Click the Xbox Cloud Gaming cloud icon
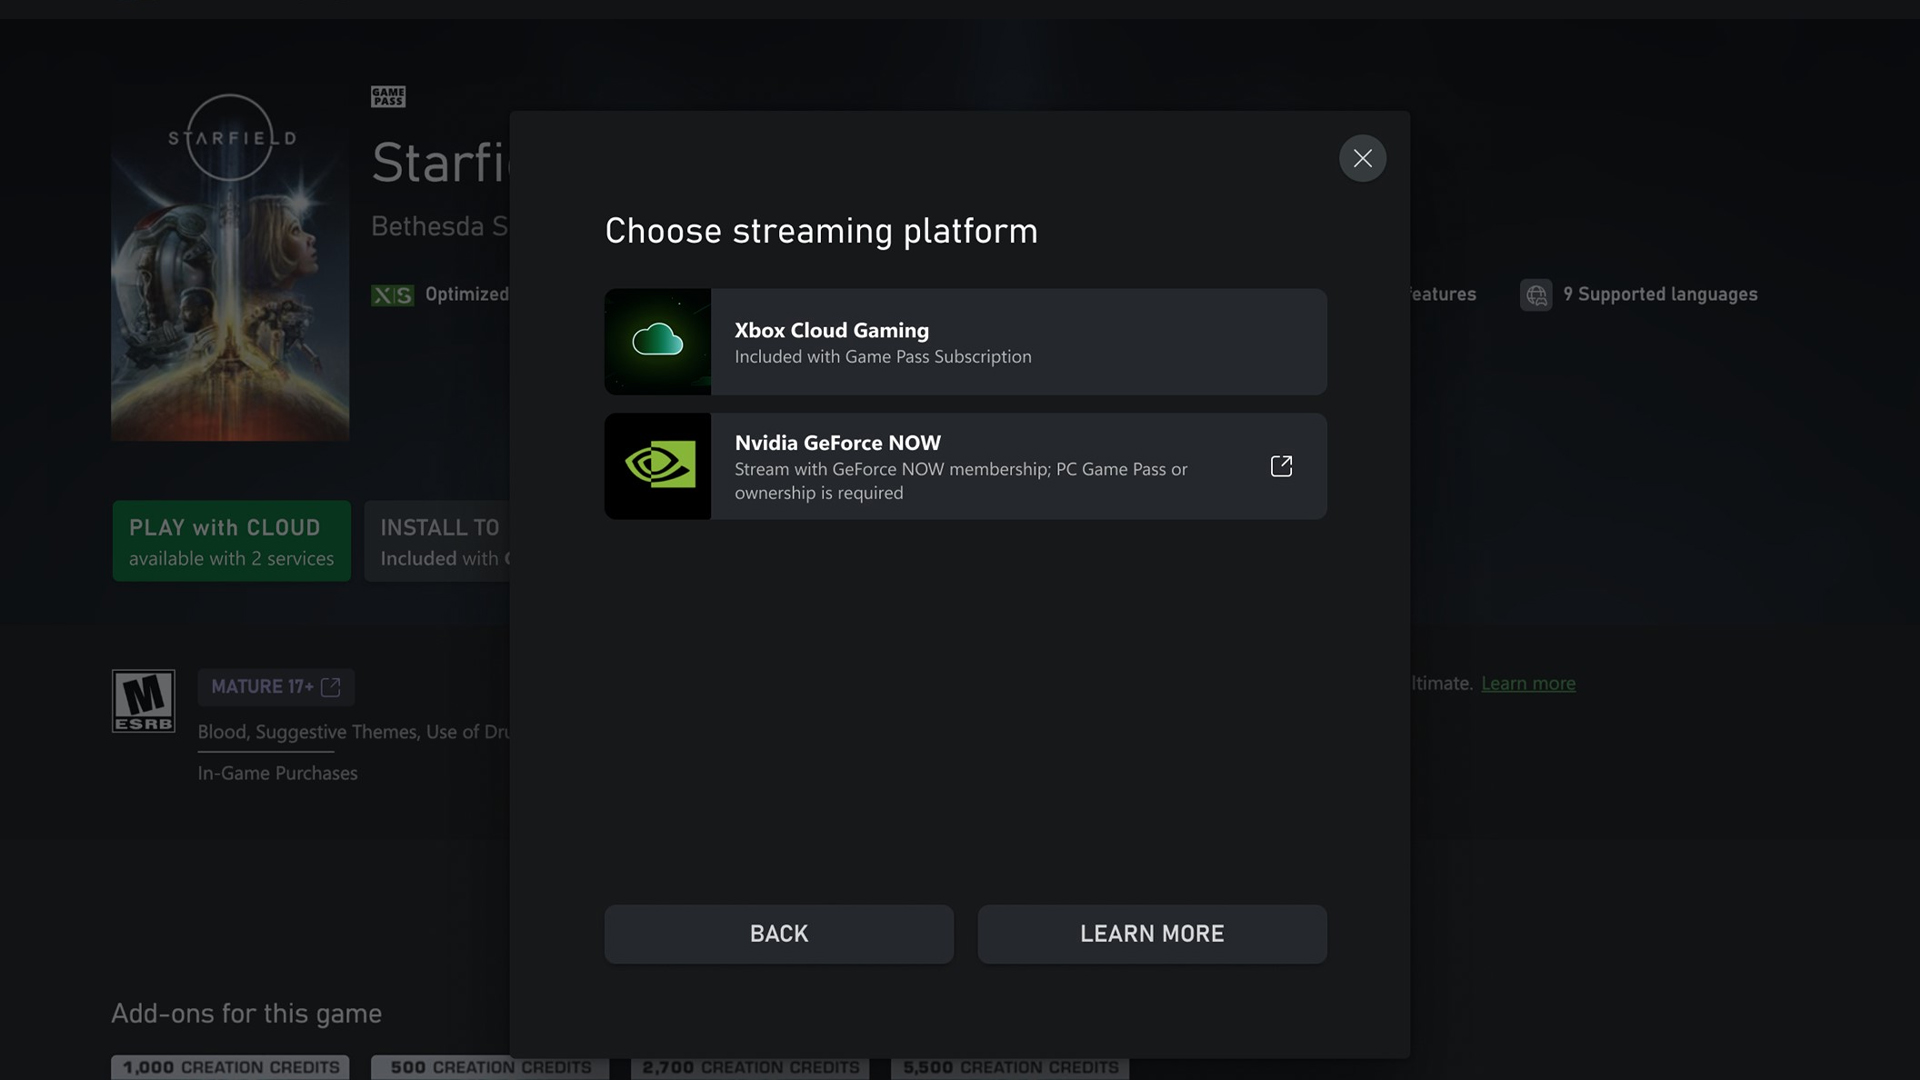 pos(657,341)
